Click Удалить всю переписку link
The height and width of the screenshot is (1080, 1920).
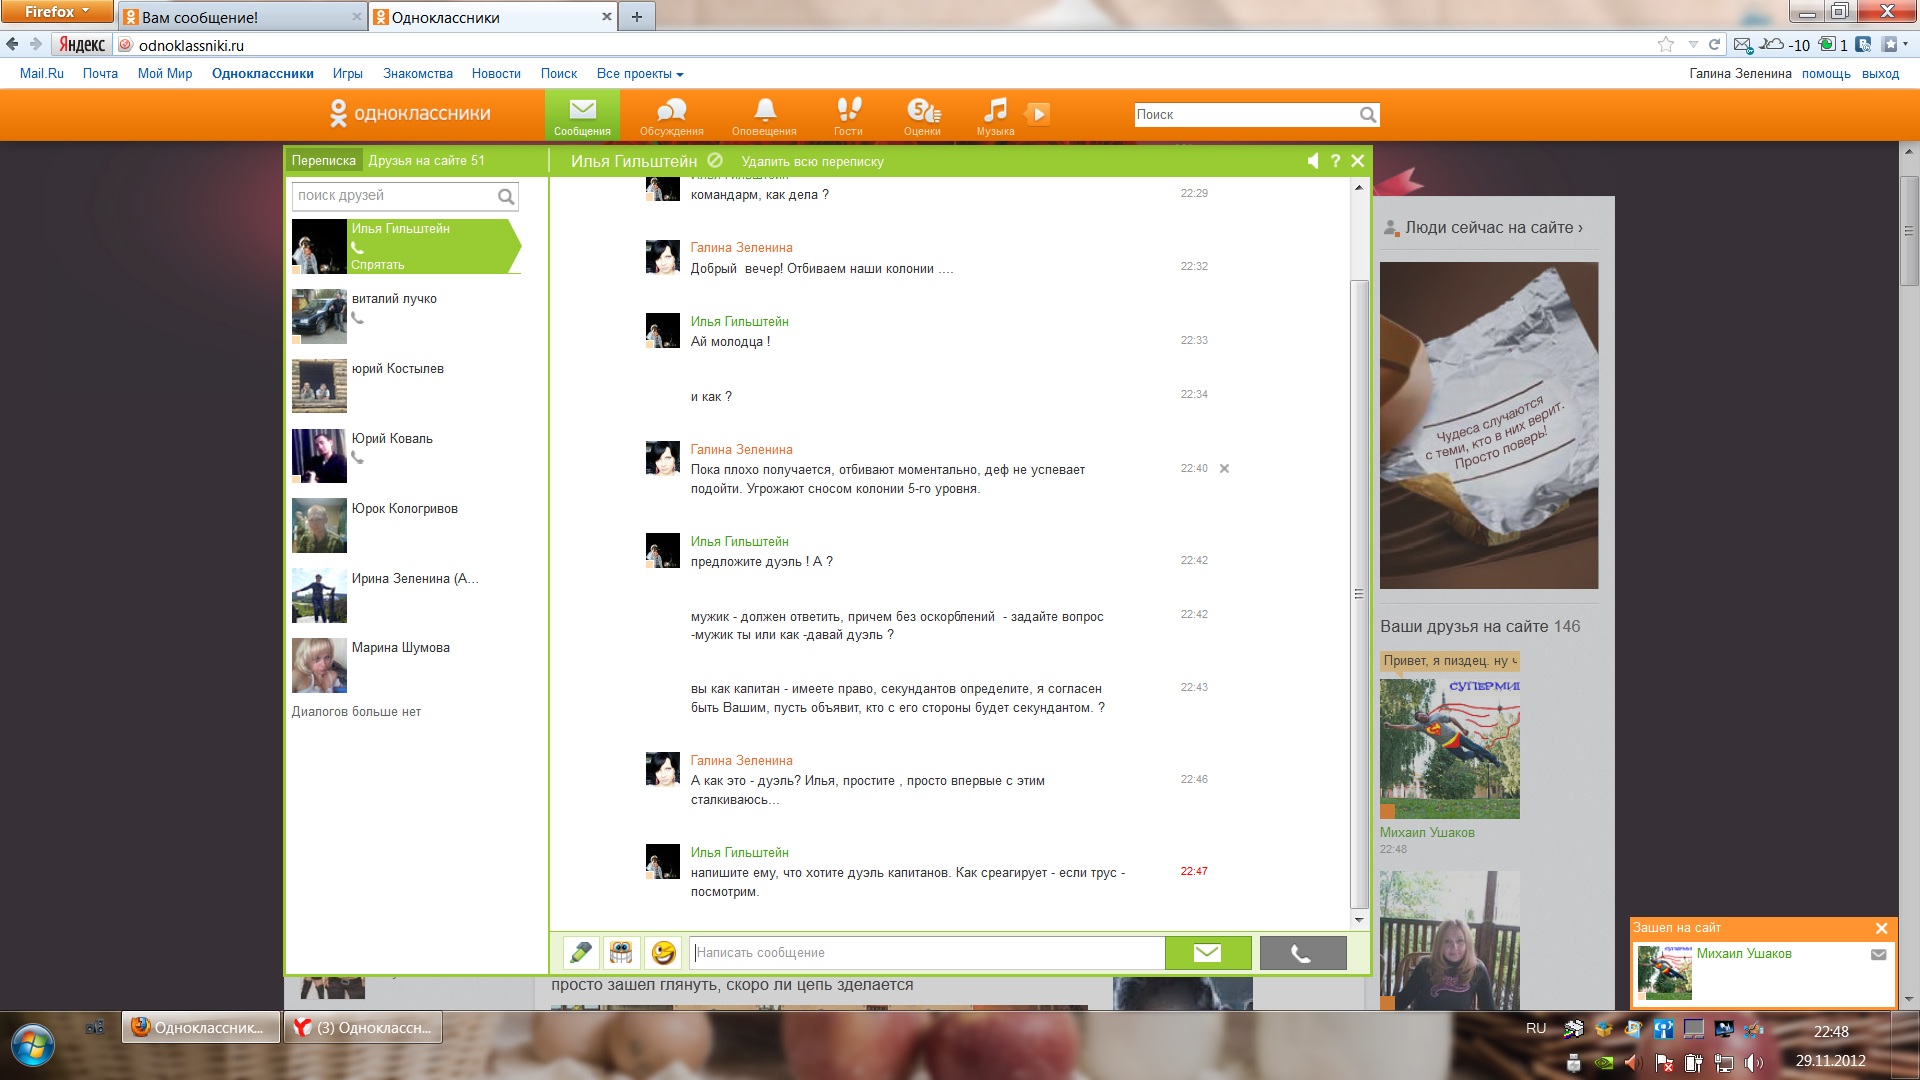812,162
